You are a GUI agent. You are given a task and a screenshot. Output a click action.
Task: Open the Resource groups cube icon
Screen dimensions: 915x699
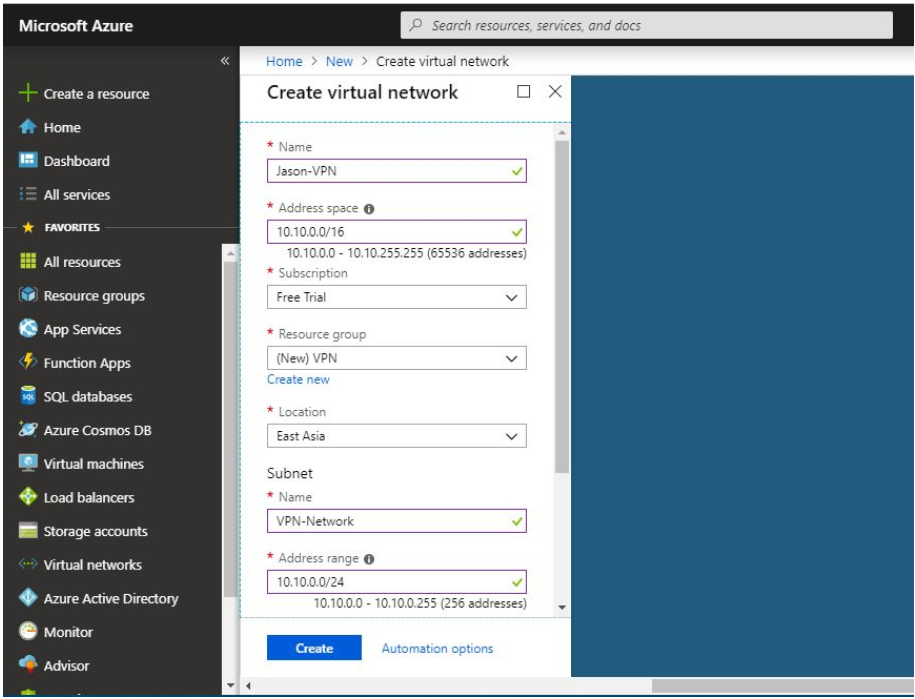coord(27,295)
